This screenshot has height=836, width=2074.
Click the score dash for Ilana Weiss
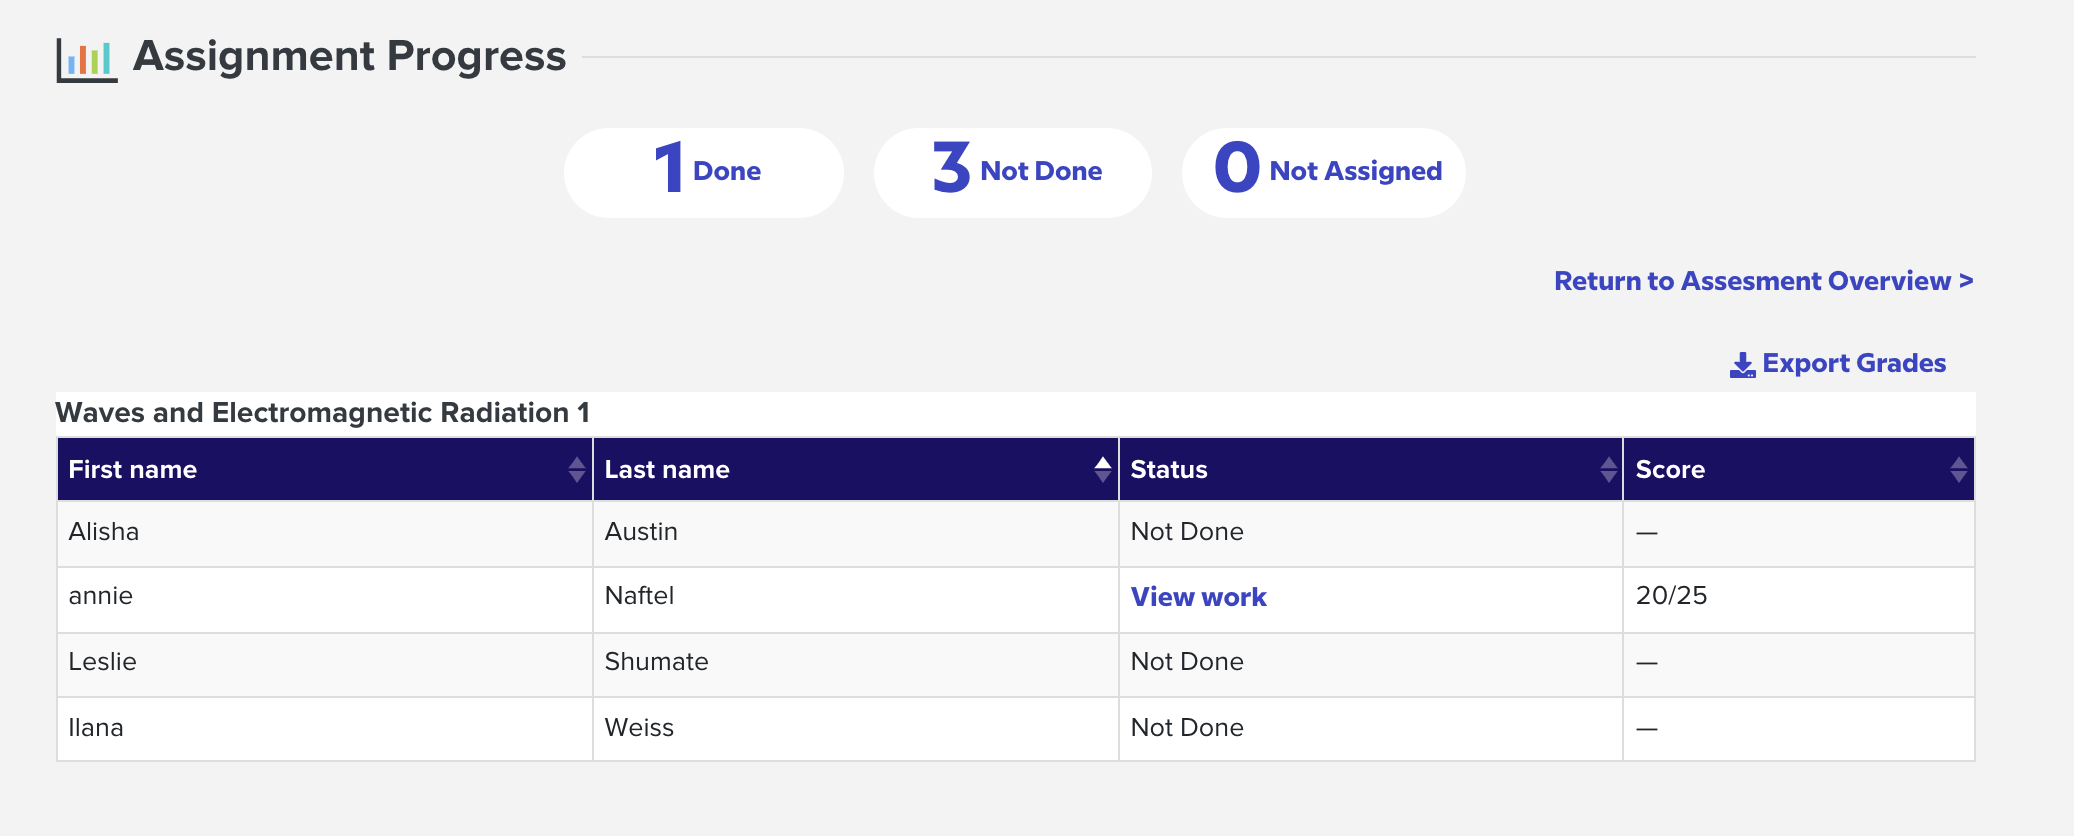(1647, 729)
